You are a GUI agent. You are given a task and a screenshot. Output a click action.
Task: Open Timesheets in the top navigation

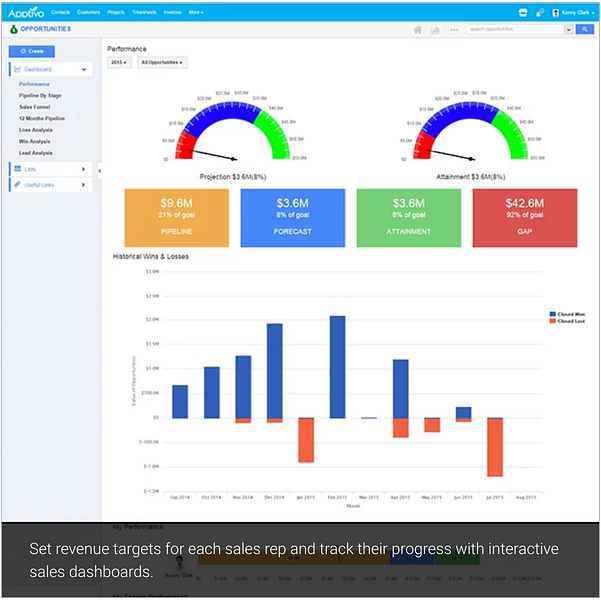tap(144, 12)
